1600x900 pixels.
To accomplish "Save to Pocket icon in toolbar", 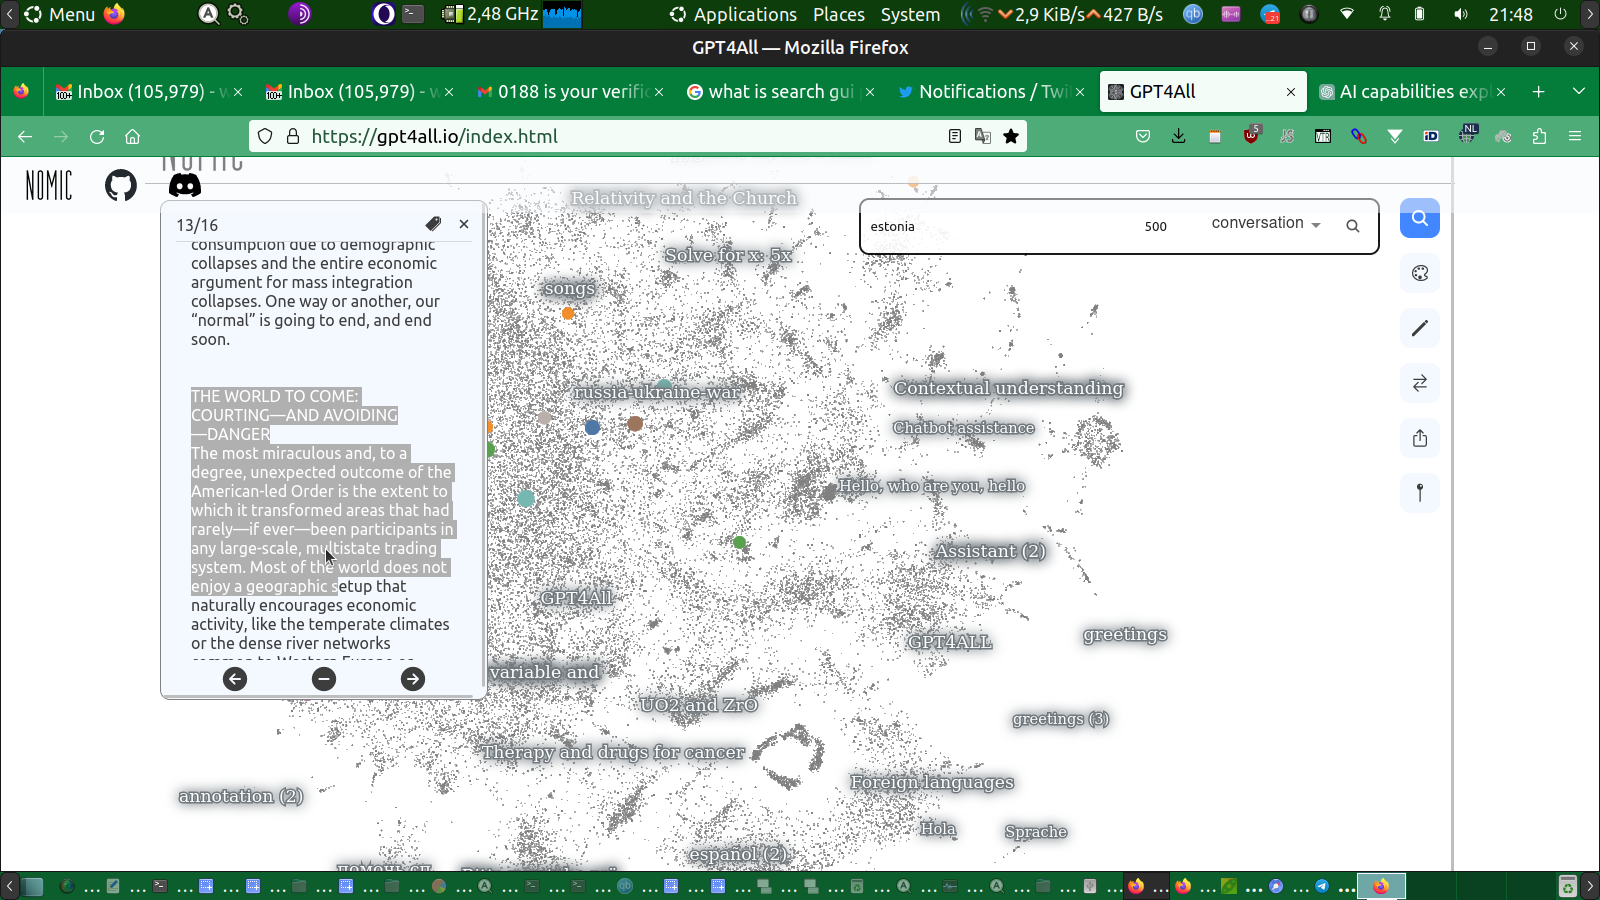I will coord(1143,136).
